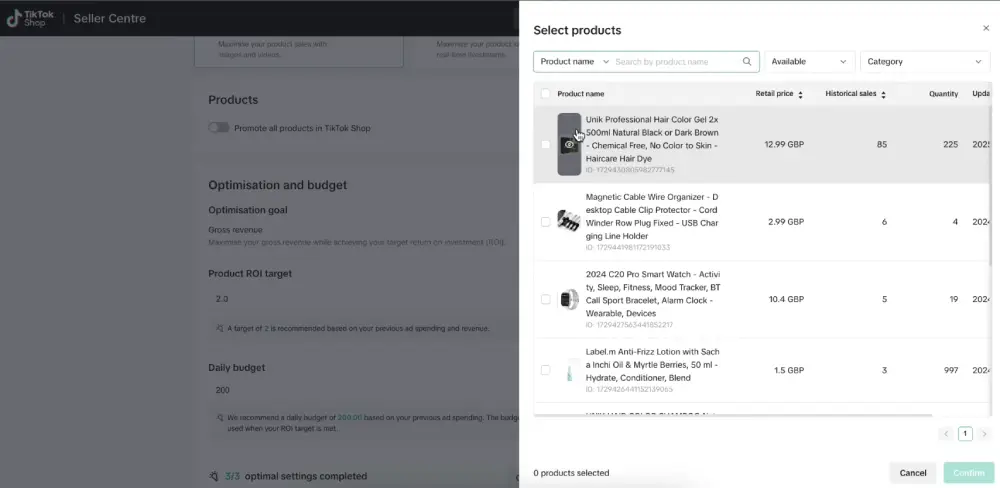This screenshot has height=488, width=1000.
Task: Select the Label.m Anti-Frizz Lotion checkbox
Action: [545, 370]
